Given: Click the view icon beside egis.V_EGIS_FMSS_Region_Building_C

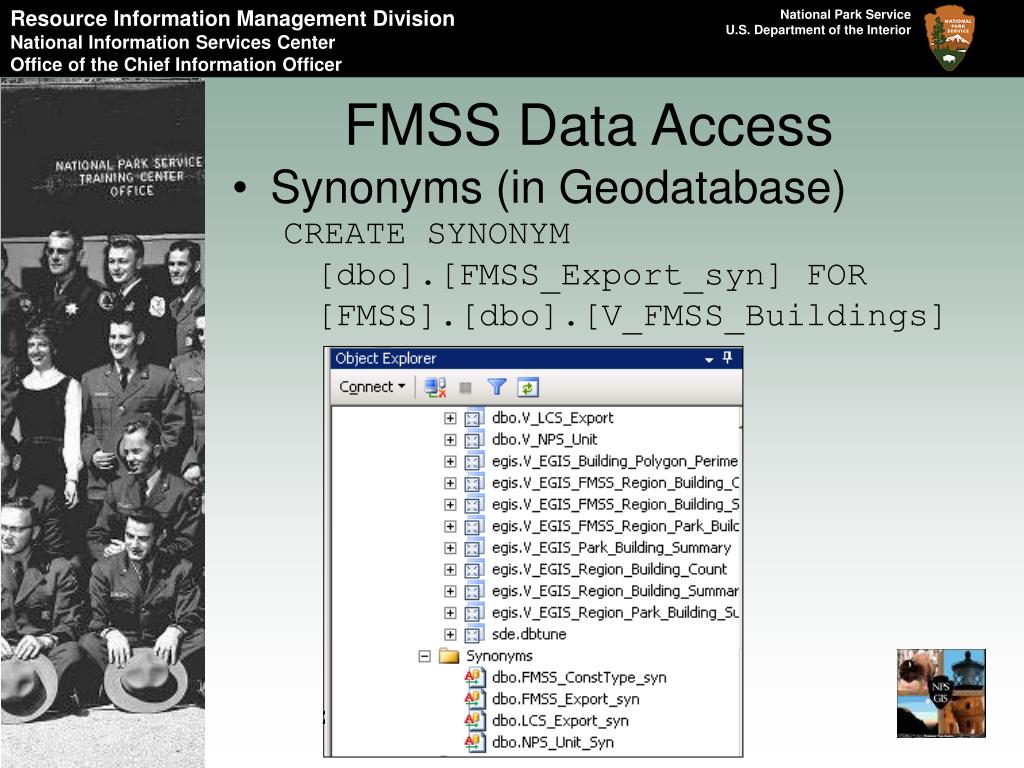Looking at the screenshot, I should point(473,483).
